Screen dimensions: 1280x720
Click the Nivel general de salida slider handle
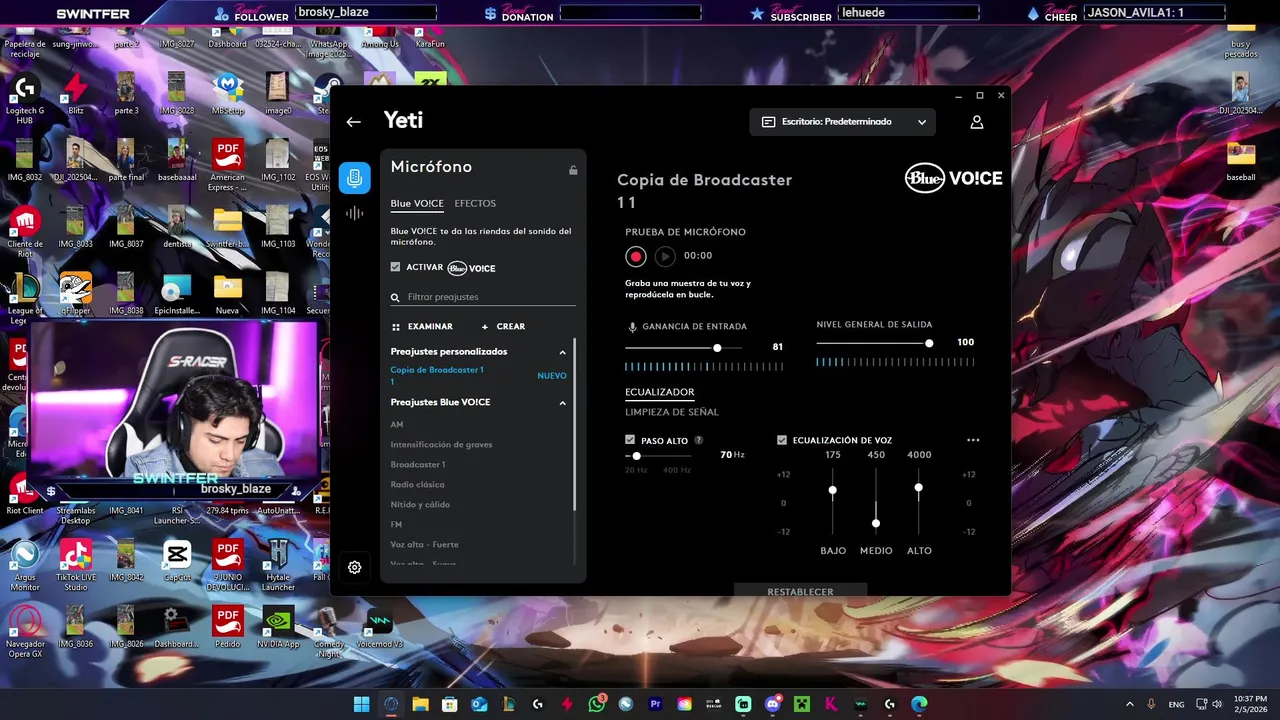coord(929,343)
